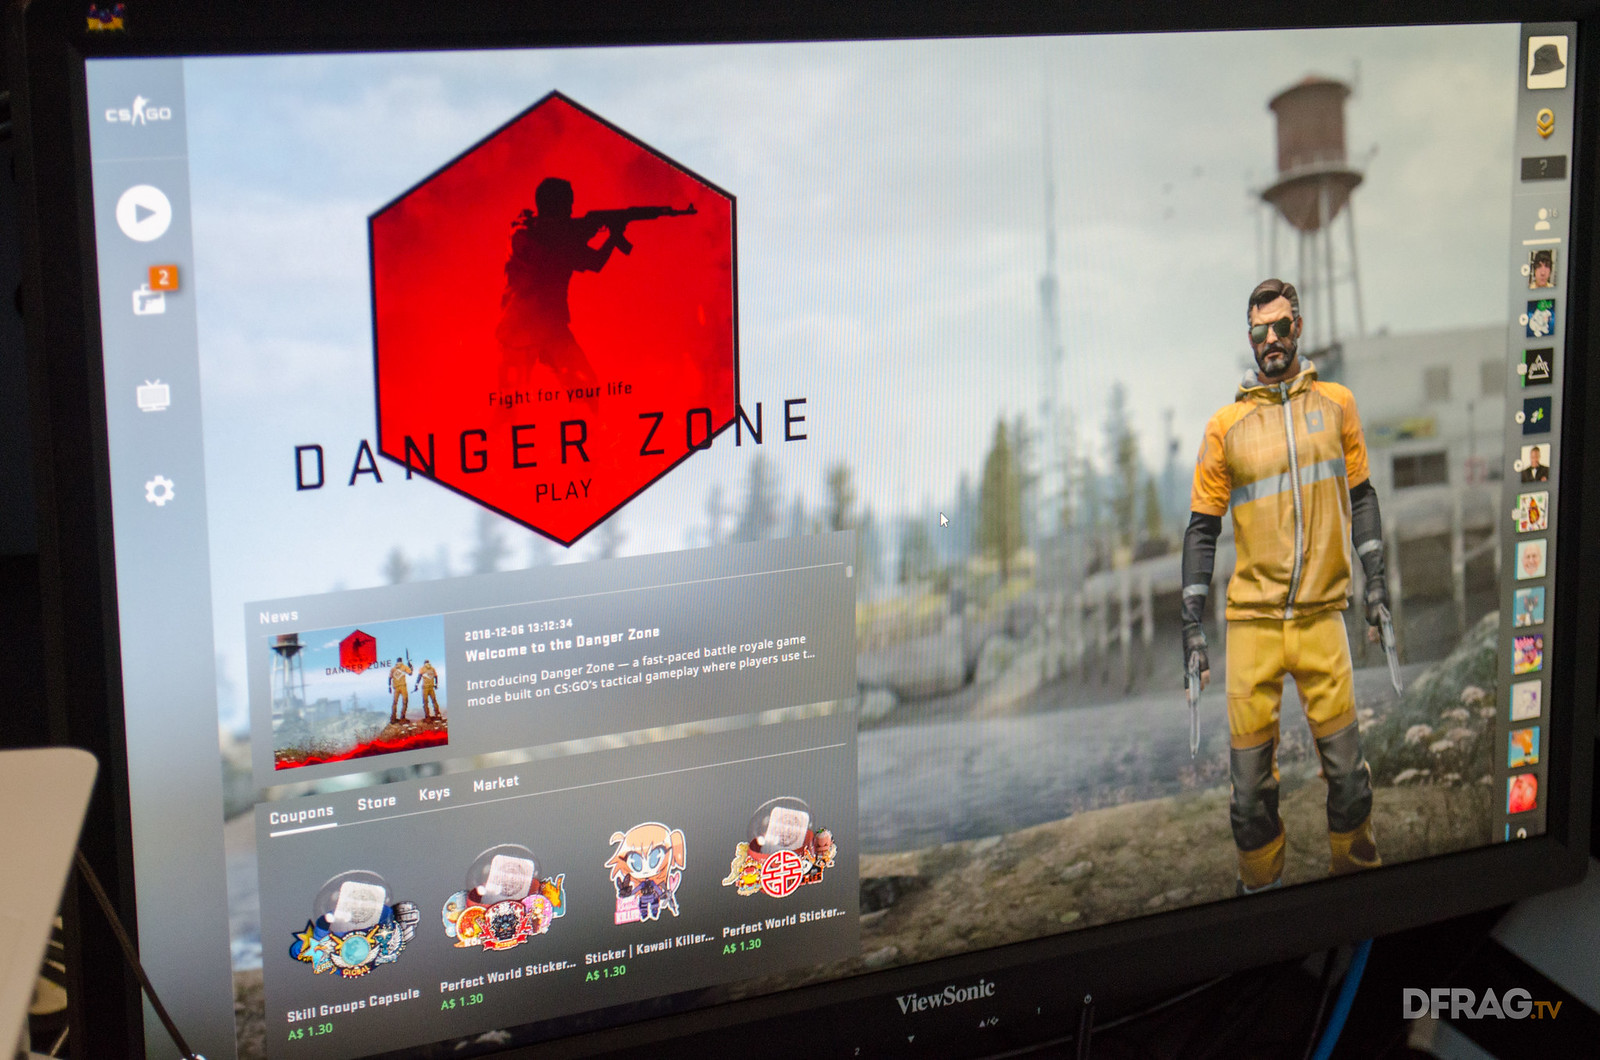Screen dimensions: 1600x1060
Task: Click the Perfect World capsule with red emblem
Action: pos(782,848)
